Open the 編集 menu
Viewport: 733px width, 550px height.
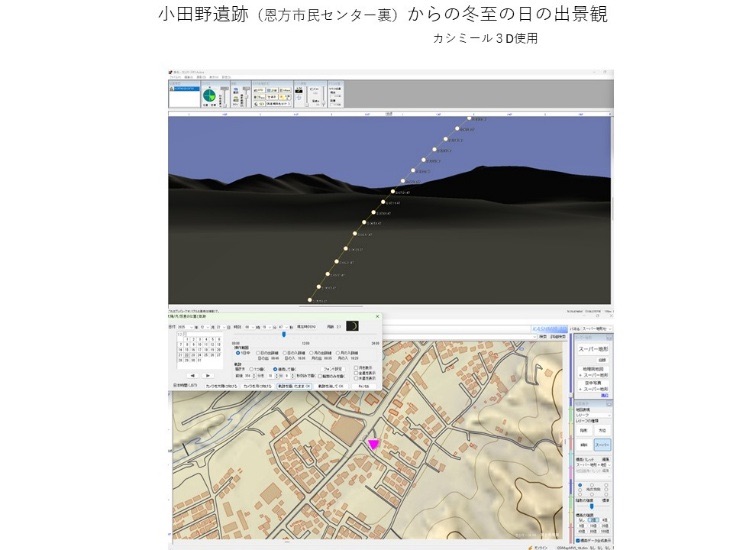[189, 76]
